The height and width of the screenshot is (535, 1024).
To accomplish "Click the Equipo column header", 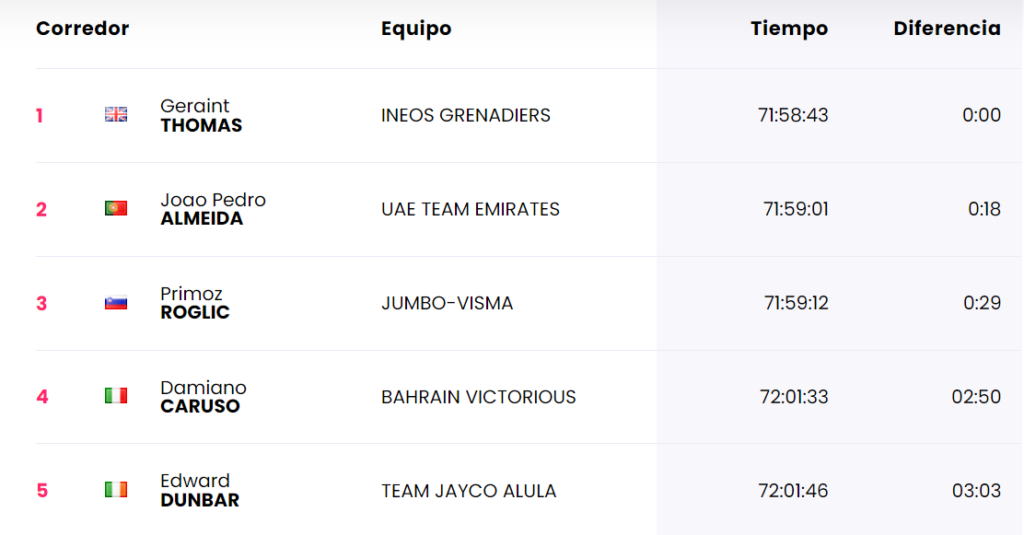I will (x=416, y=29).
